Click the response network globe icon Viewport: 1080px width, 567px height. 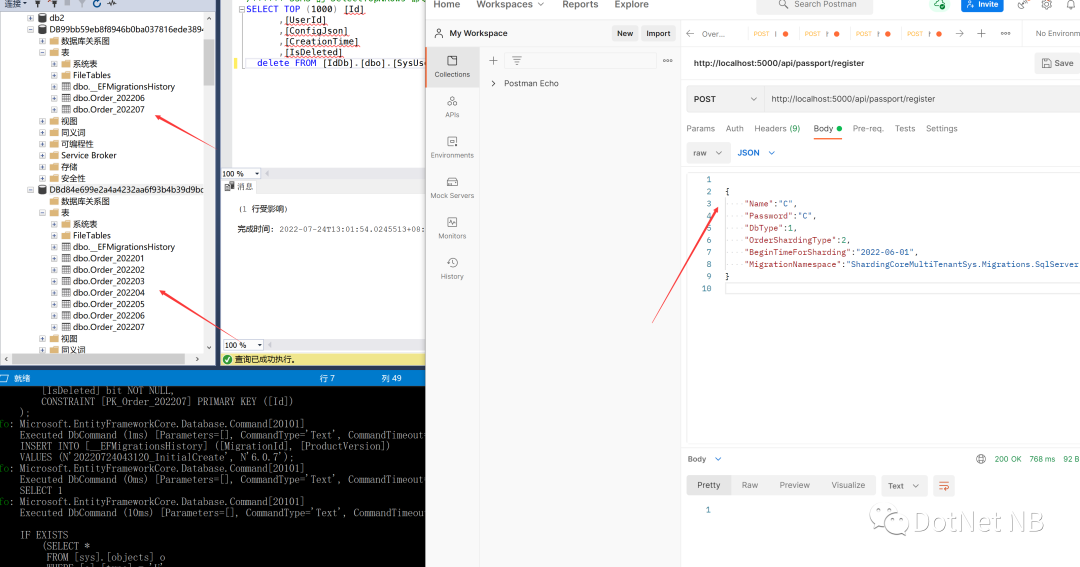[981, 459]
